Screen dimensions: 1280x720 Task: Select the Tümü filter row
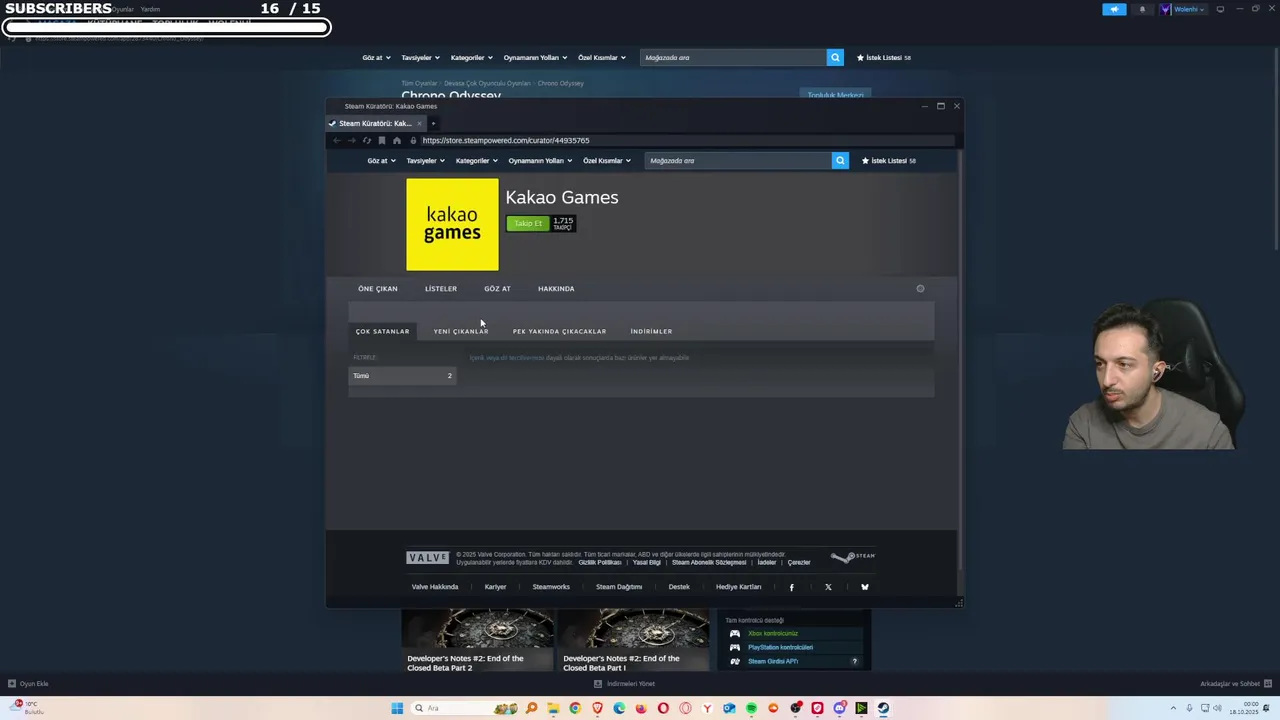402,375
